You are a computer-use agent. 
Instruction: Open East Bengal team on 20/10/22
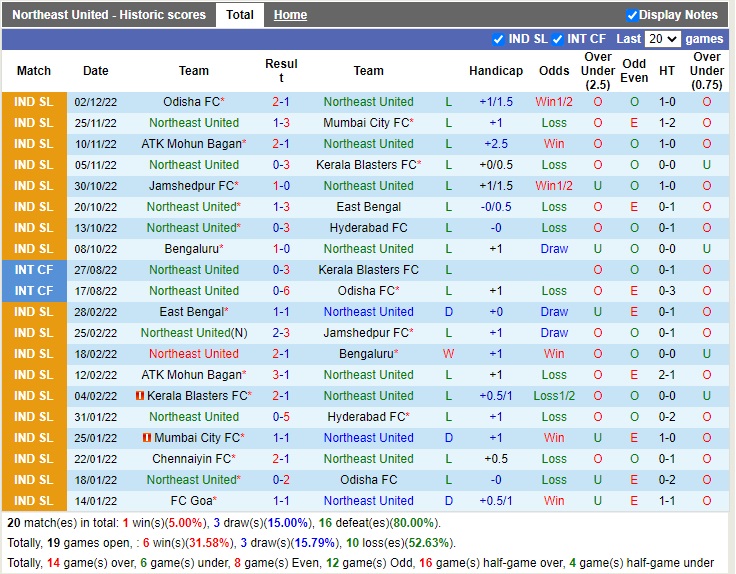point(368,207)
